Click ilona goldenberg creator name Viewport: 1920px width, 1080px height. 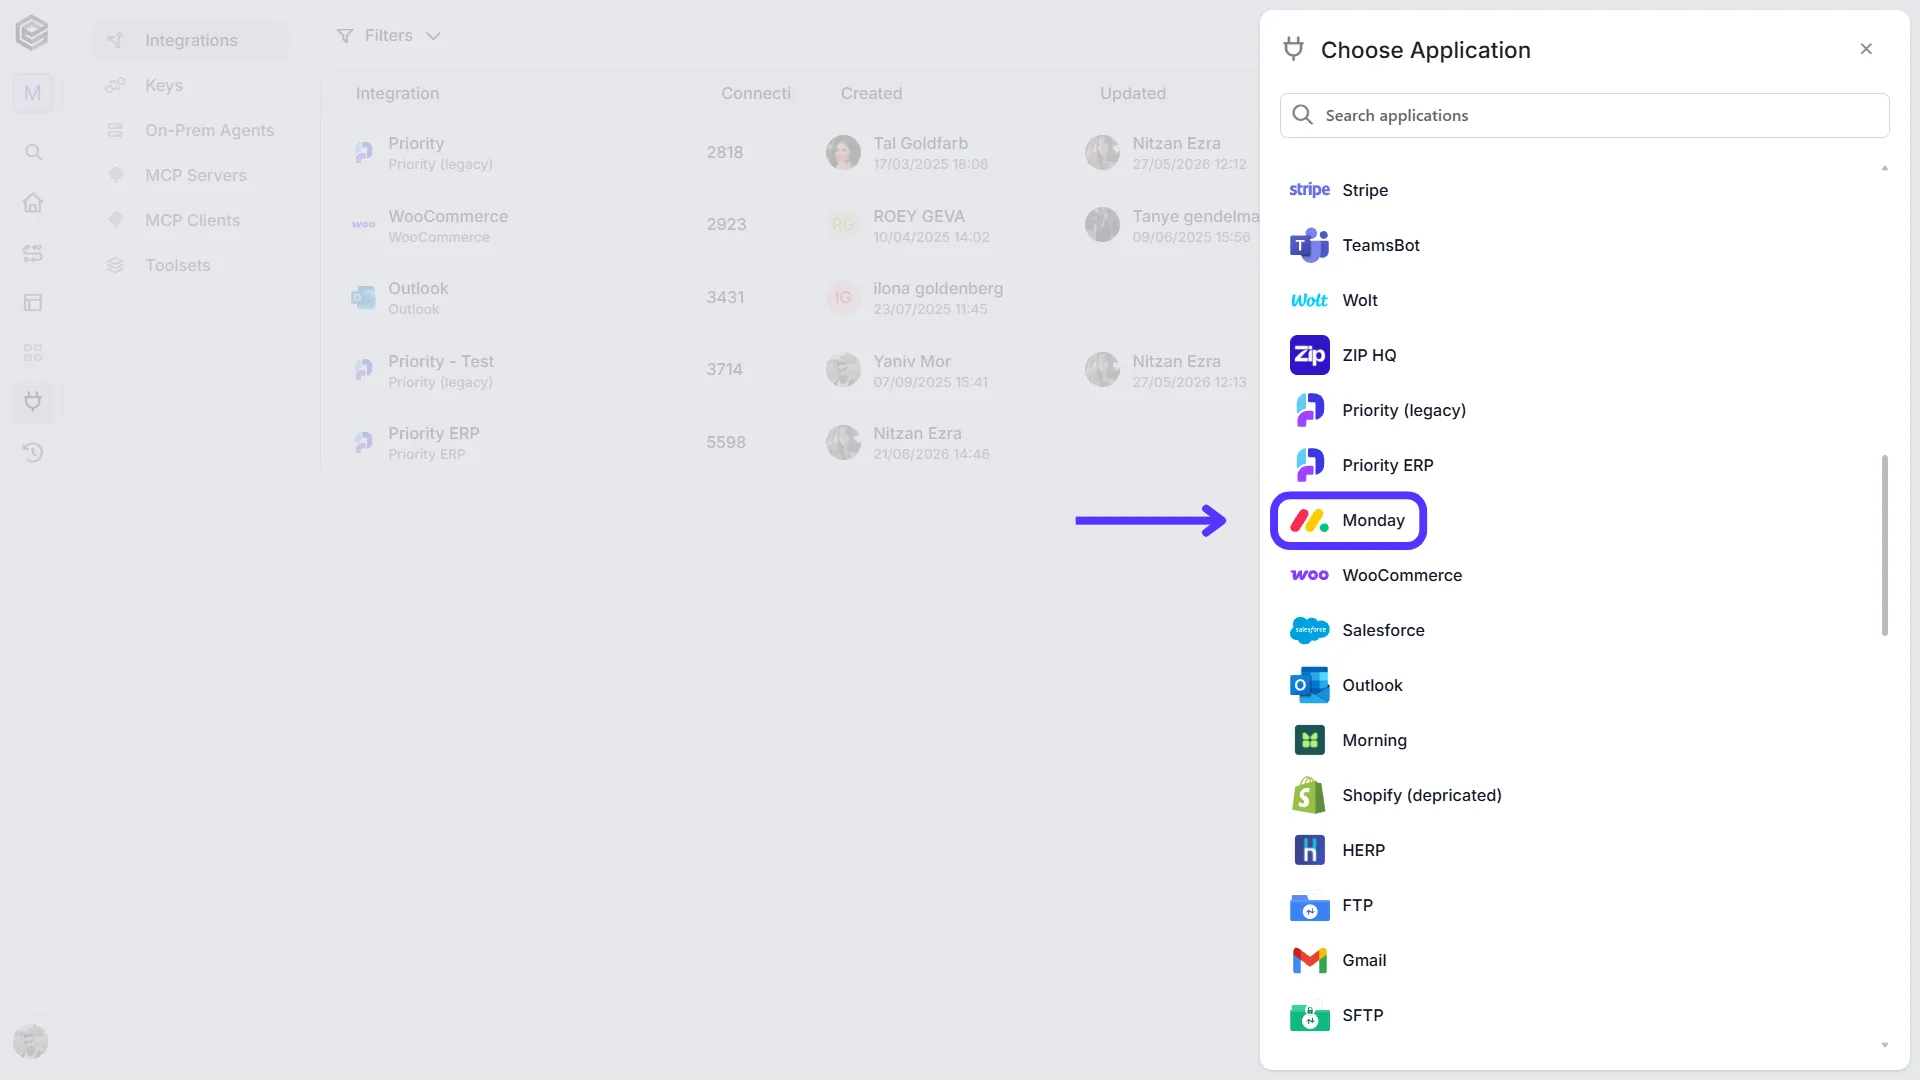pos(938,288)
